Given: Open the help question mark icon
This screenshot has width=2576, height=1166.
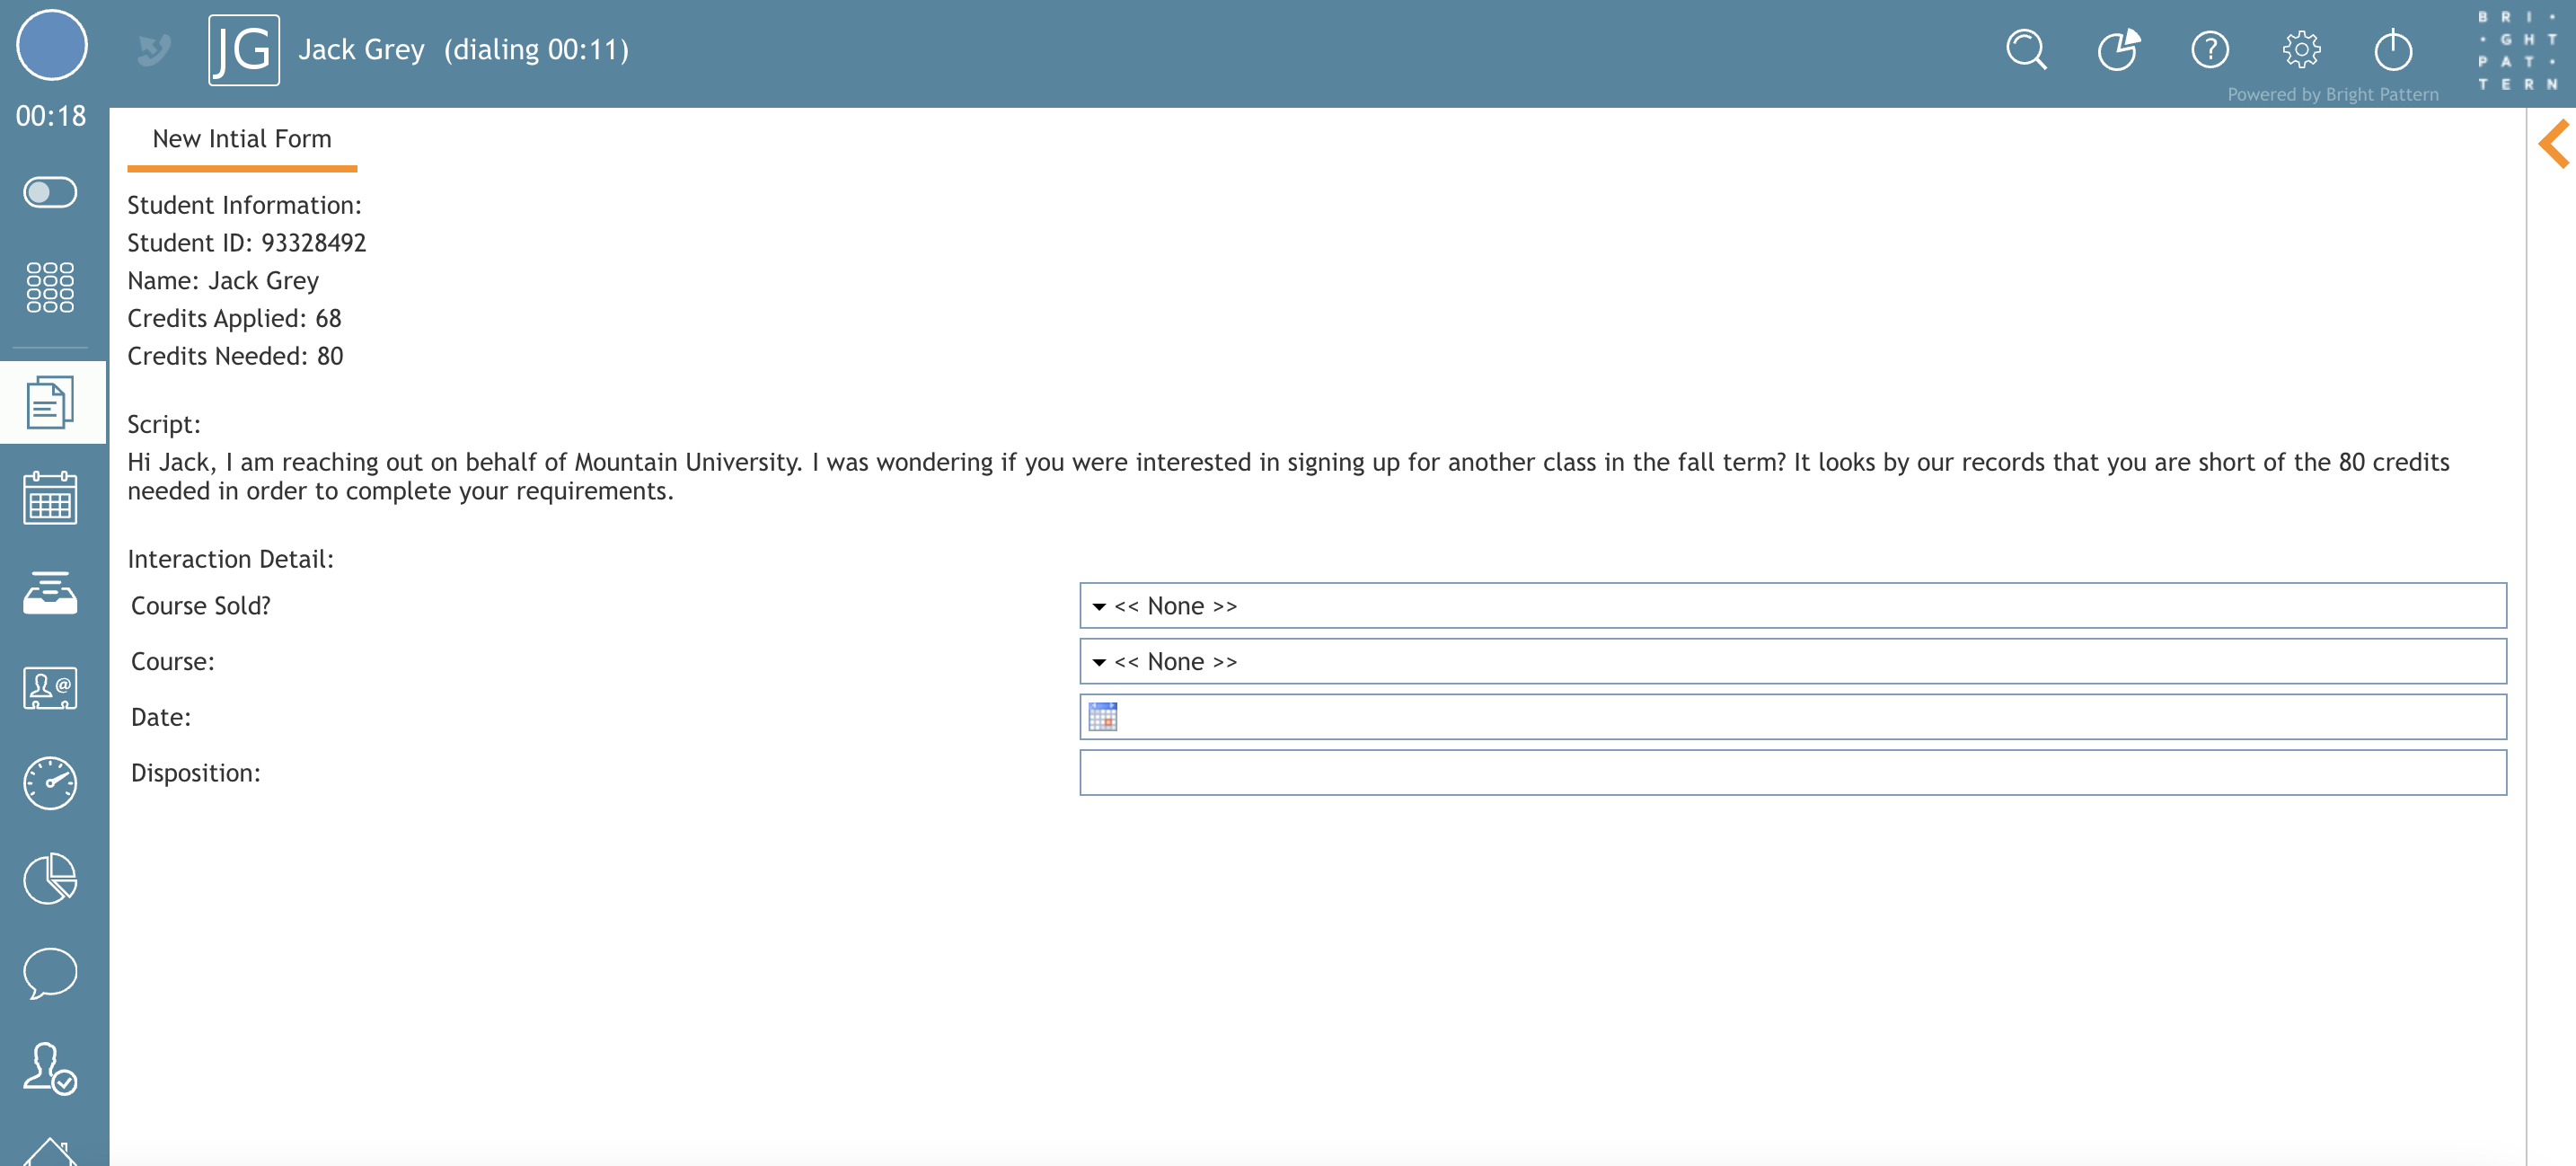Looking at the screenshot, I should point(2210,49).
